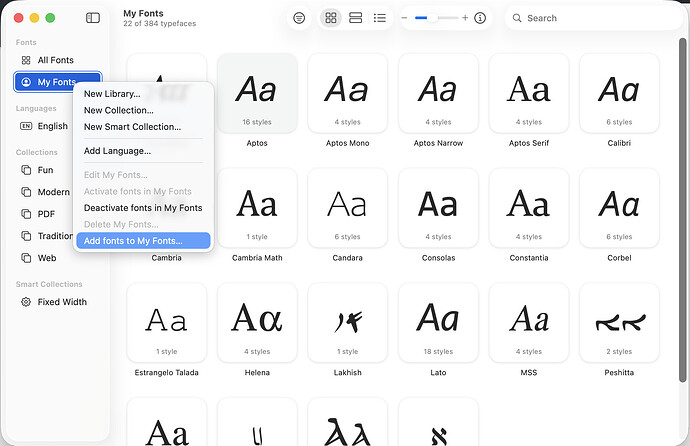The width and height of the screenshot is (690, 446).
Task: Select the Peshitta font thumbnail
Action: 619,323
